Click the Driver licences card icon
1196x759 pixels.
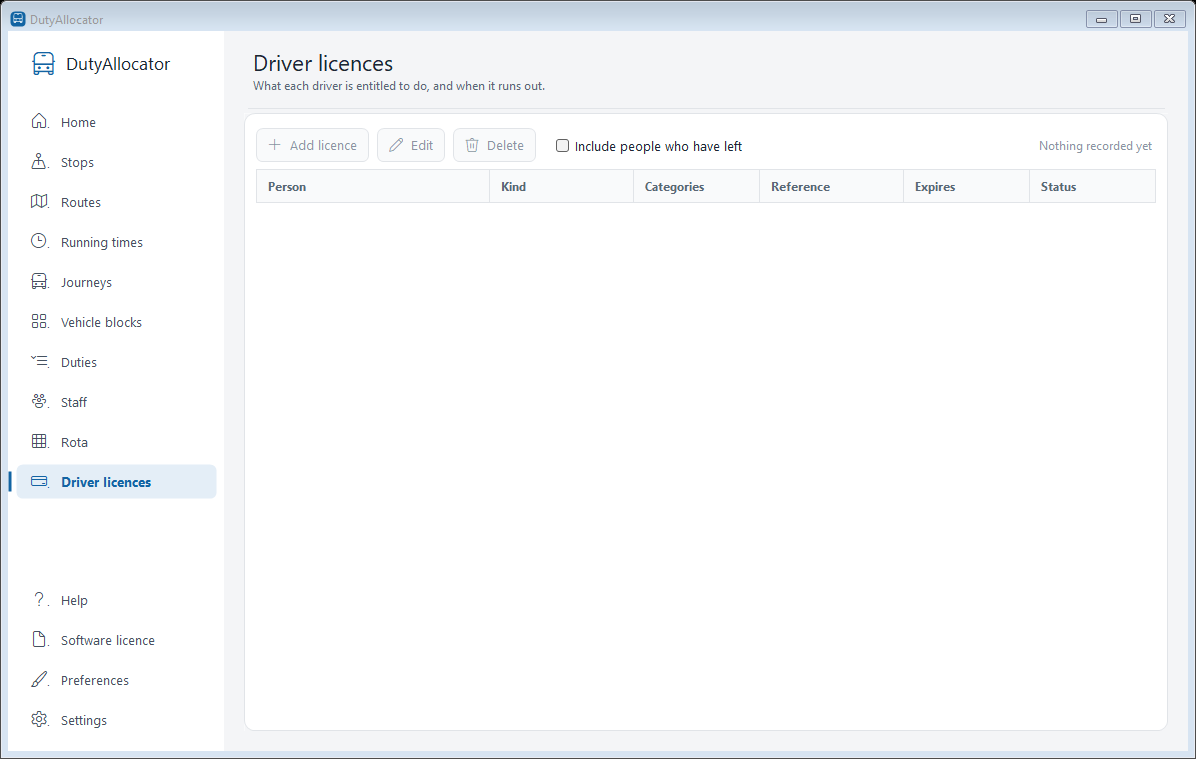coord(40,481)
